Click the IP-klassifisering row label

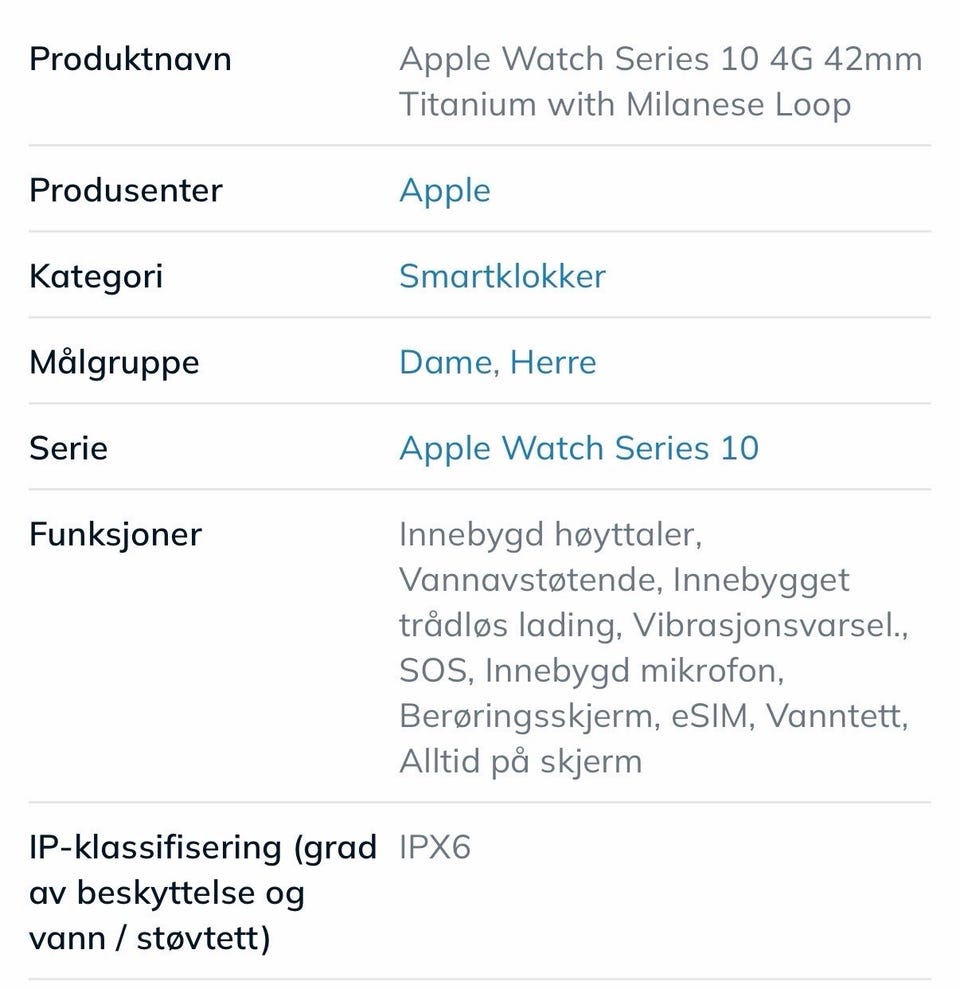pos(202,892)
